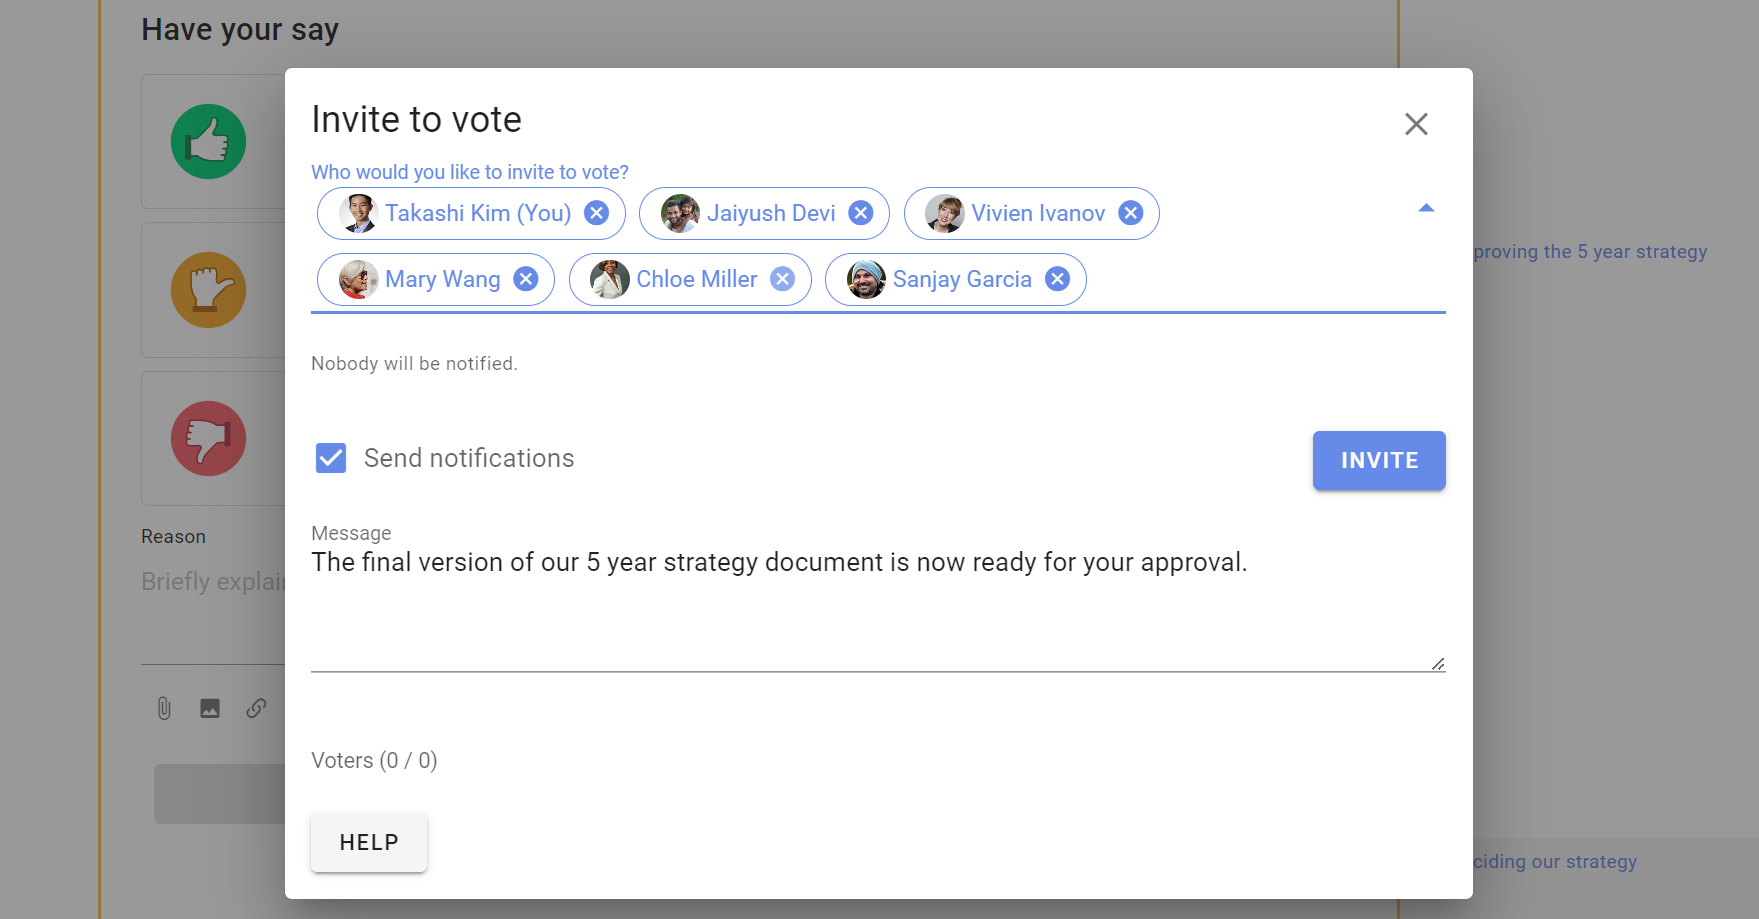
Task: Collapse the invitee dropdown arrow
Action: point(1427,208)
